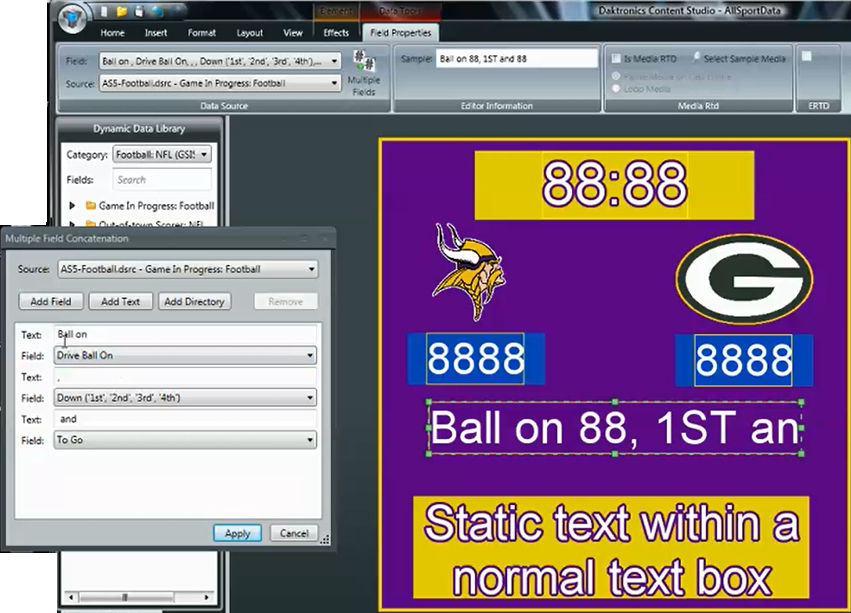851x613 pixels.
Task: Click the save icon in quick access toolbar
Action: [x=138, y=13]
